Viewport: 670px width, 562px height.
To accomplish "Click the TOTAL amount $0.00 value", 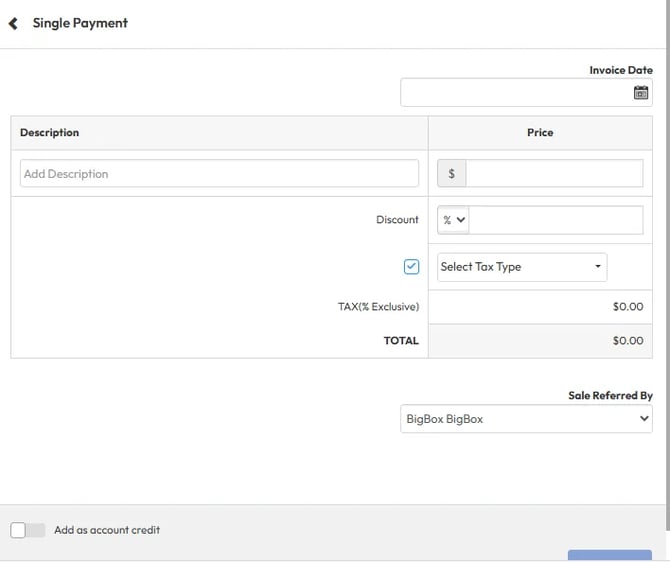I will point(627,341).
